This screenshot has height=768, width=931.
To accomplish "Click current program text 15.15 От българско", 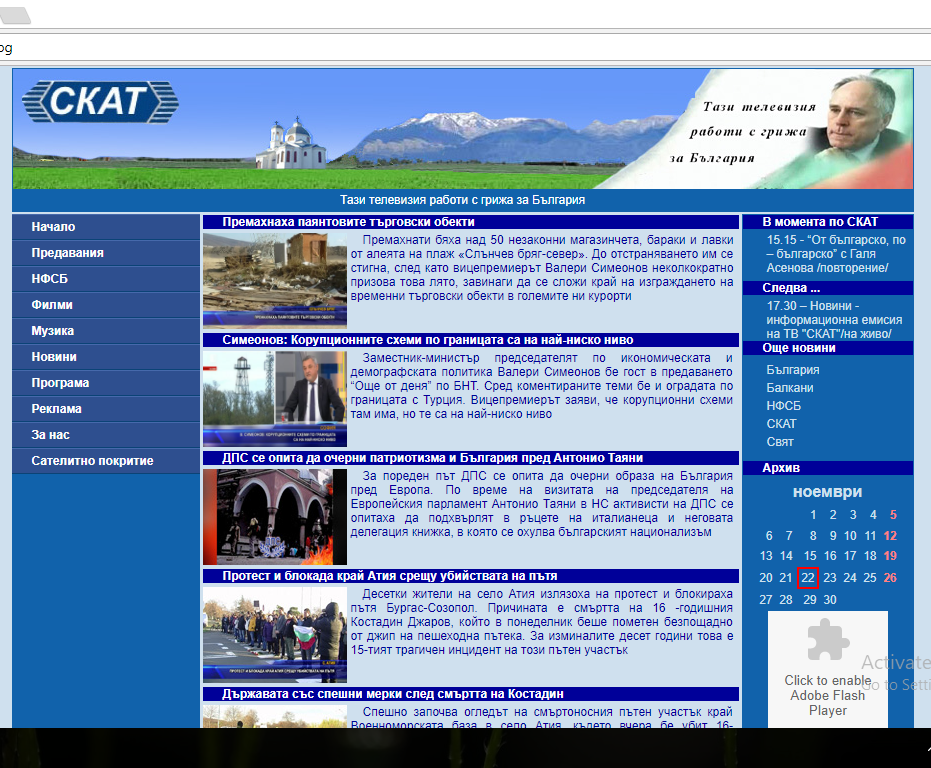I will 835,254.
